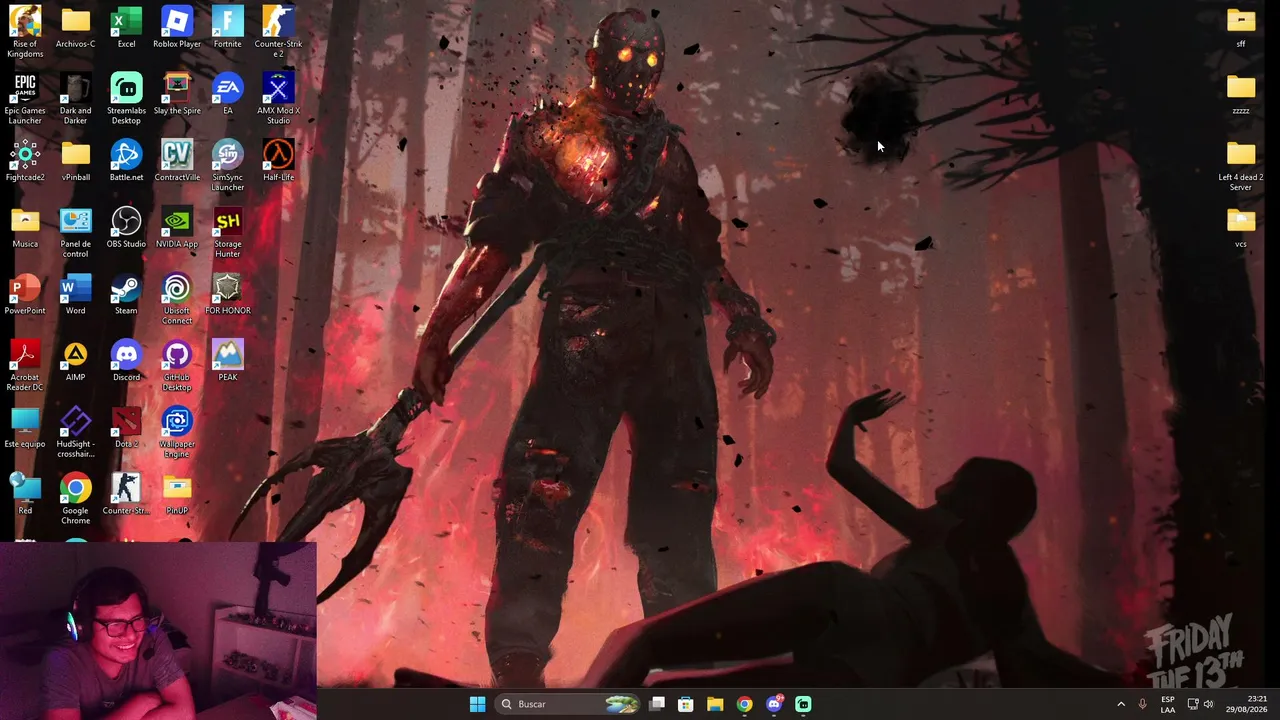Open File Explorer from the taskbar
1280x720 pixels.
click(715, 704)
